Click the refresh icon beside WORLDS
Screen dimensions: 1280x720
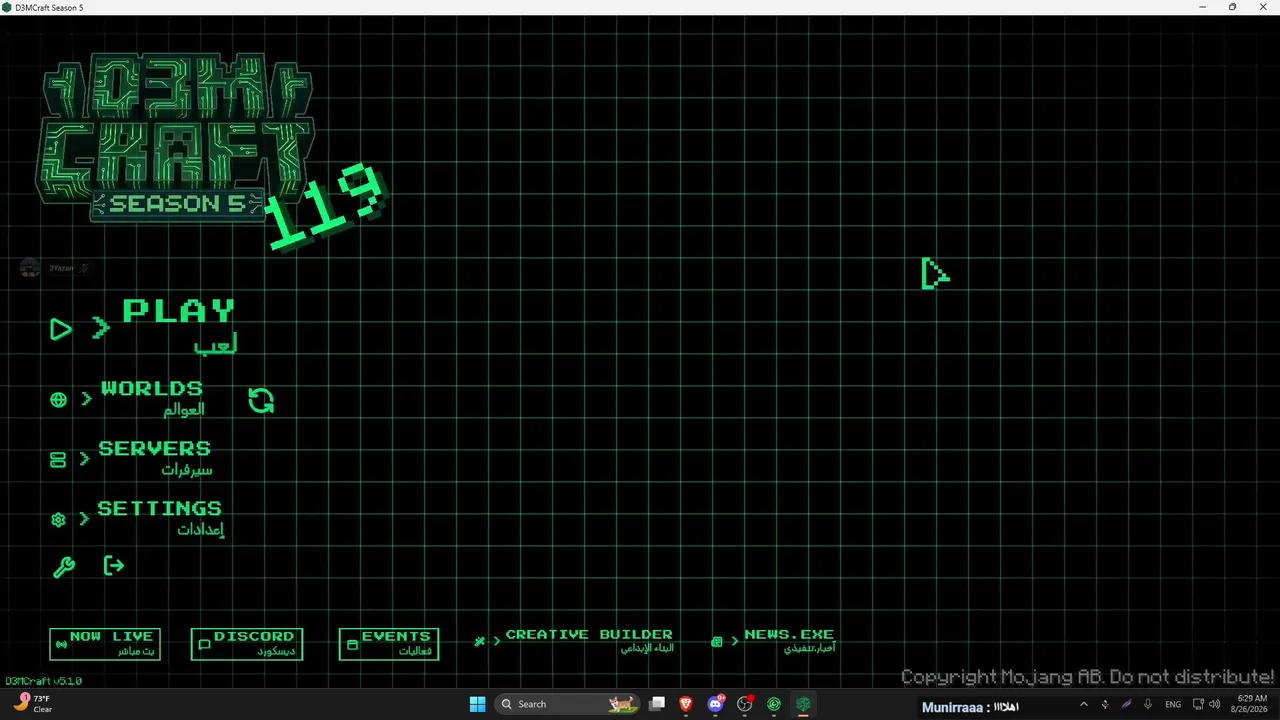pyautogui.click(x=261, y=401)
